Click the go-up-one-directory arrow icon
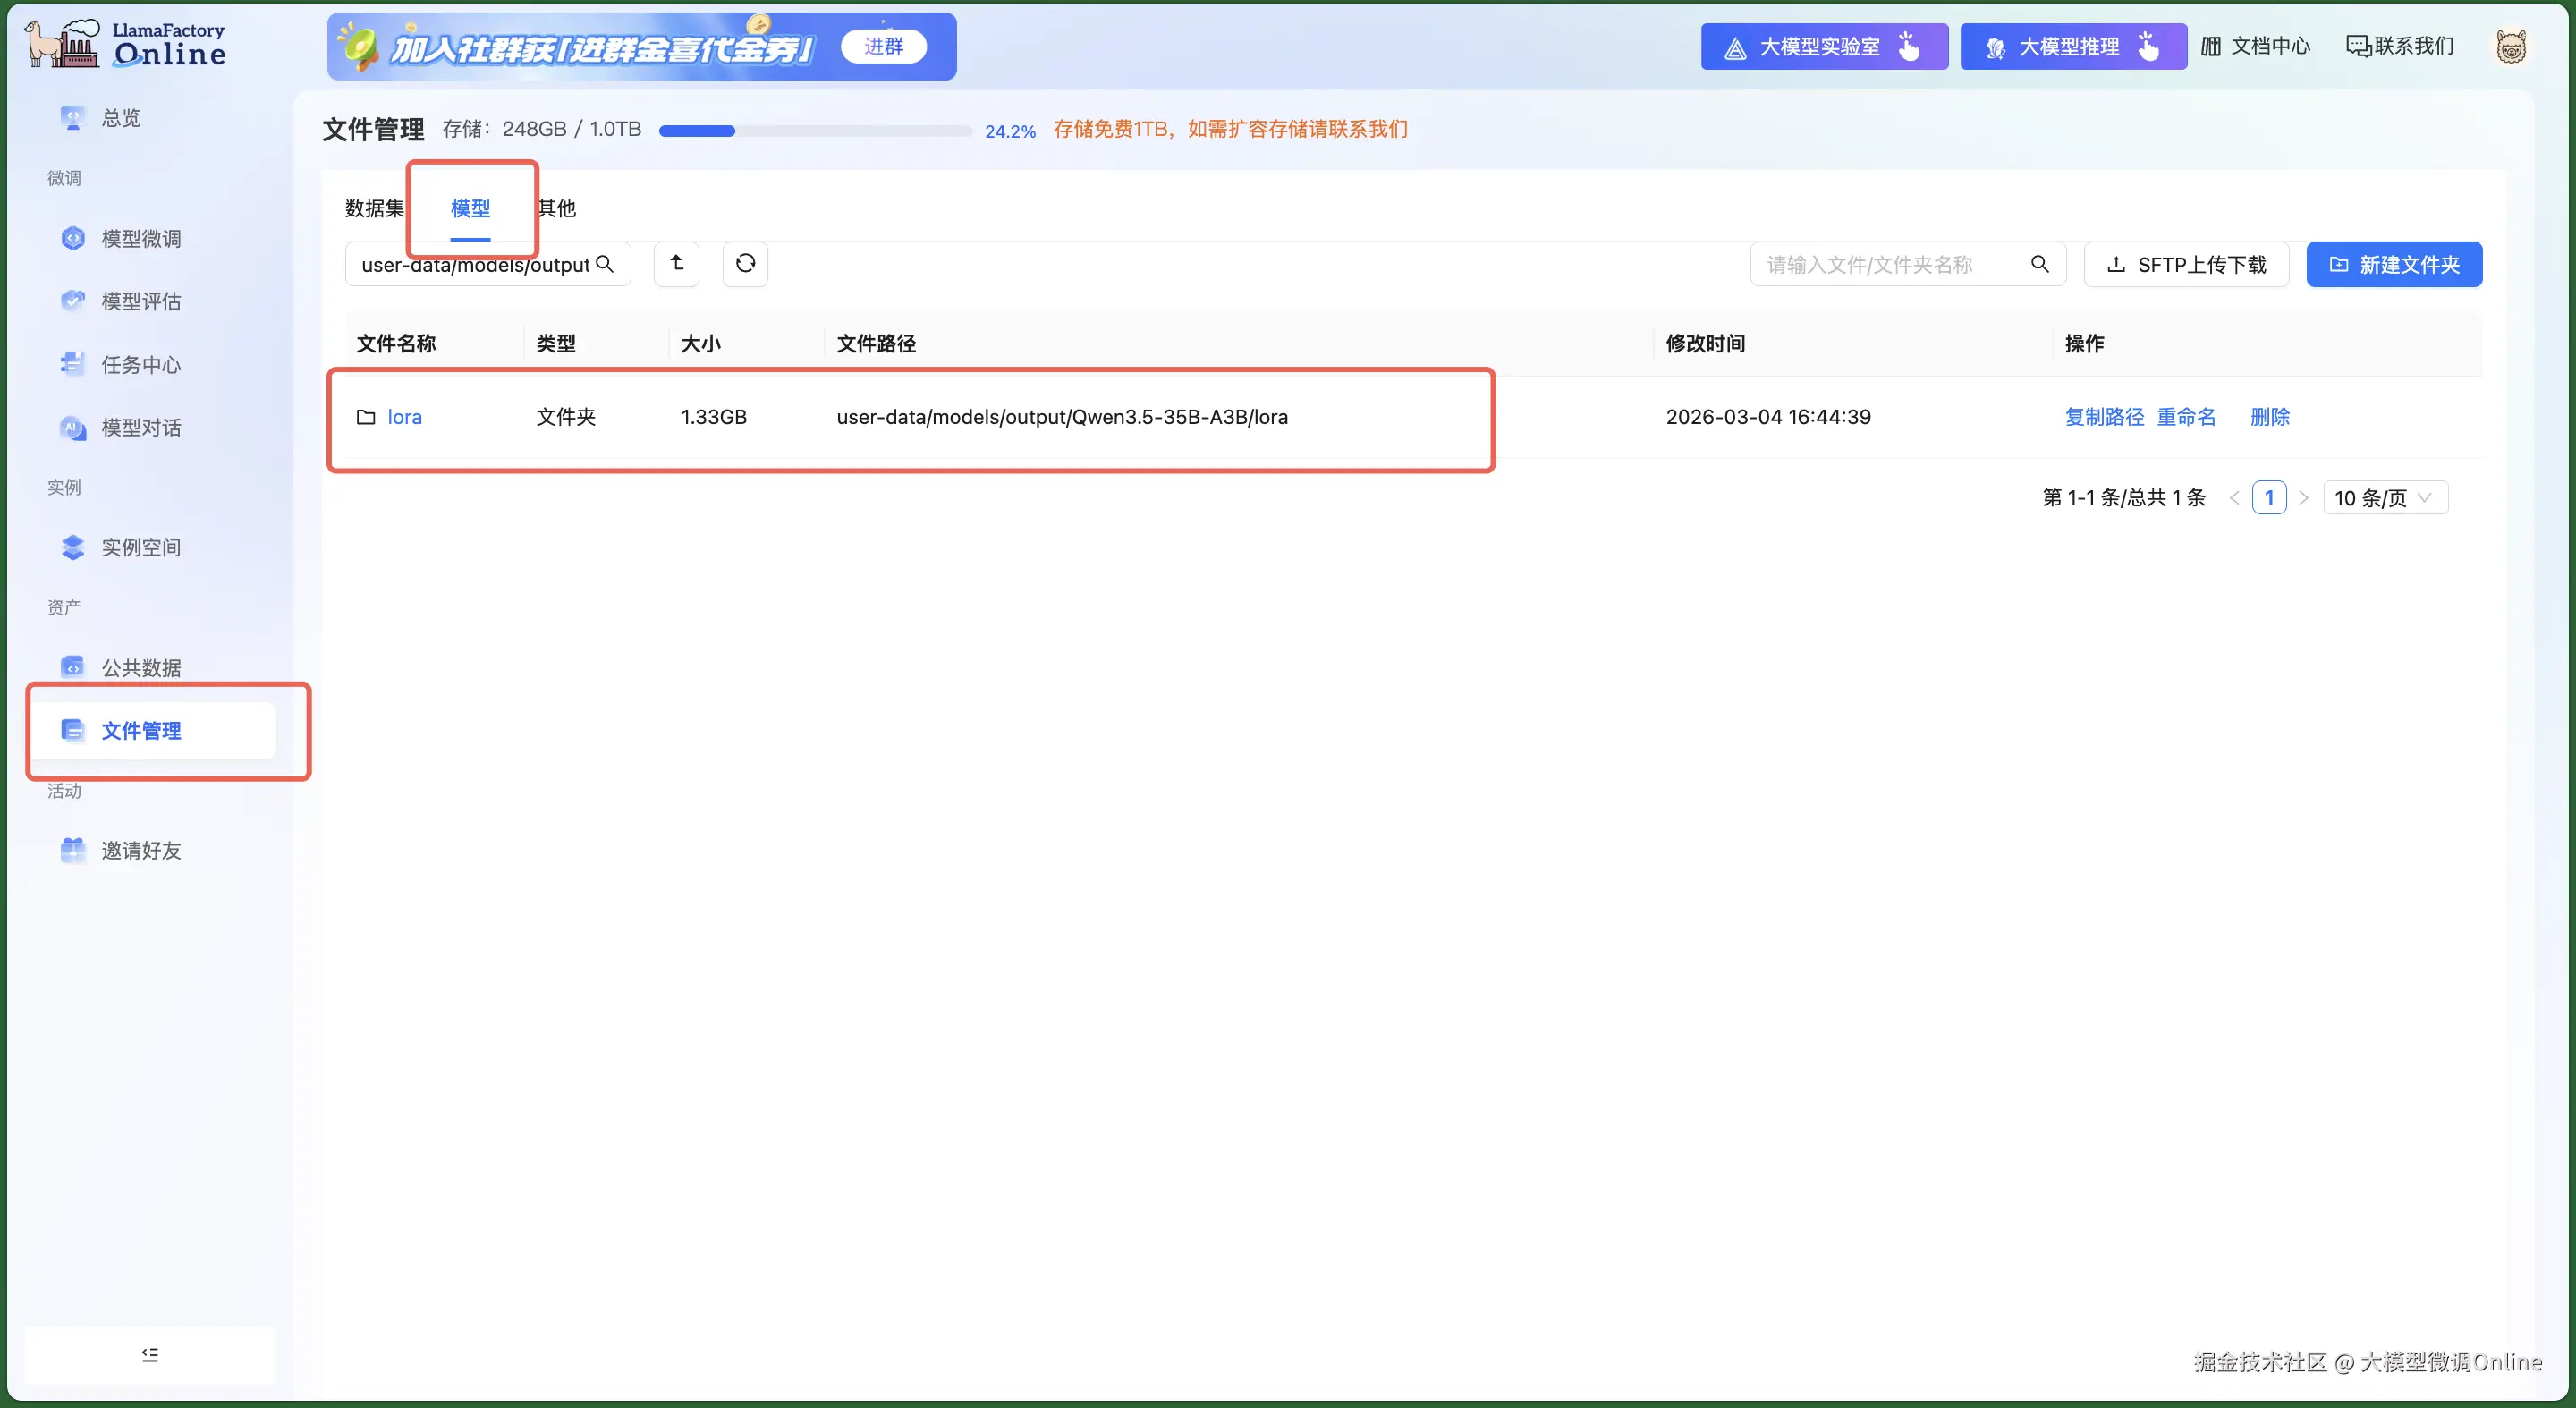 click(x=677, y=264)
